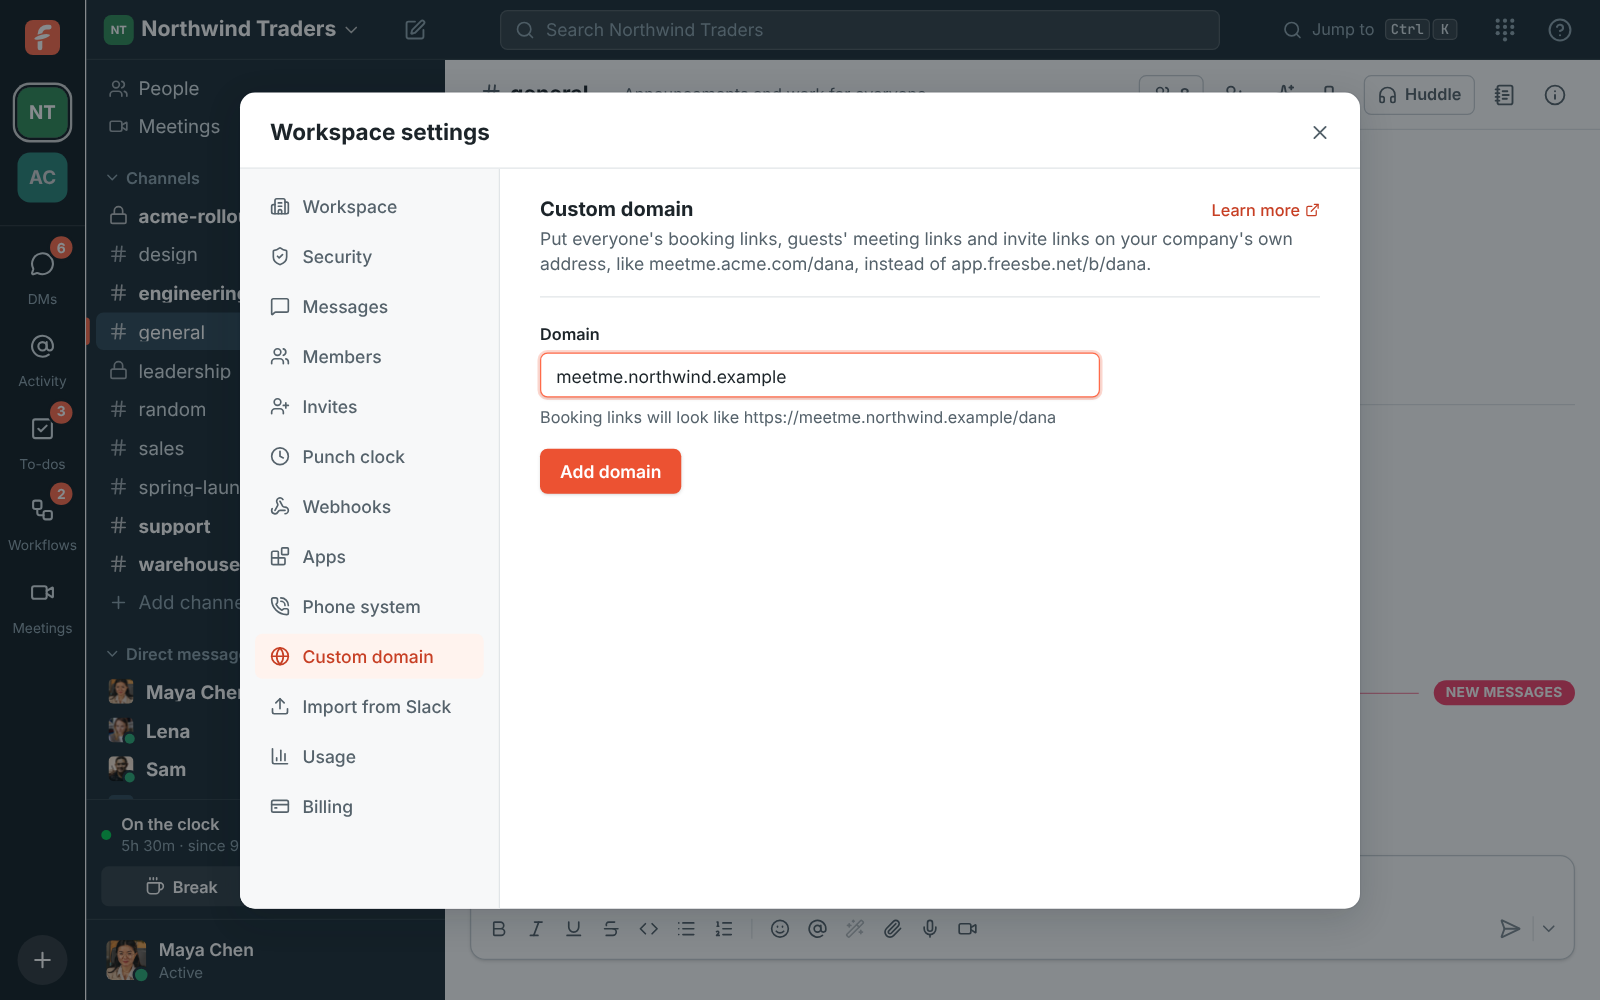This screenshot has width=1600, height=1000.
Task: Click the compose new message icon
Action: pos(415,30)
